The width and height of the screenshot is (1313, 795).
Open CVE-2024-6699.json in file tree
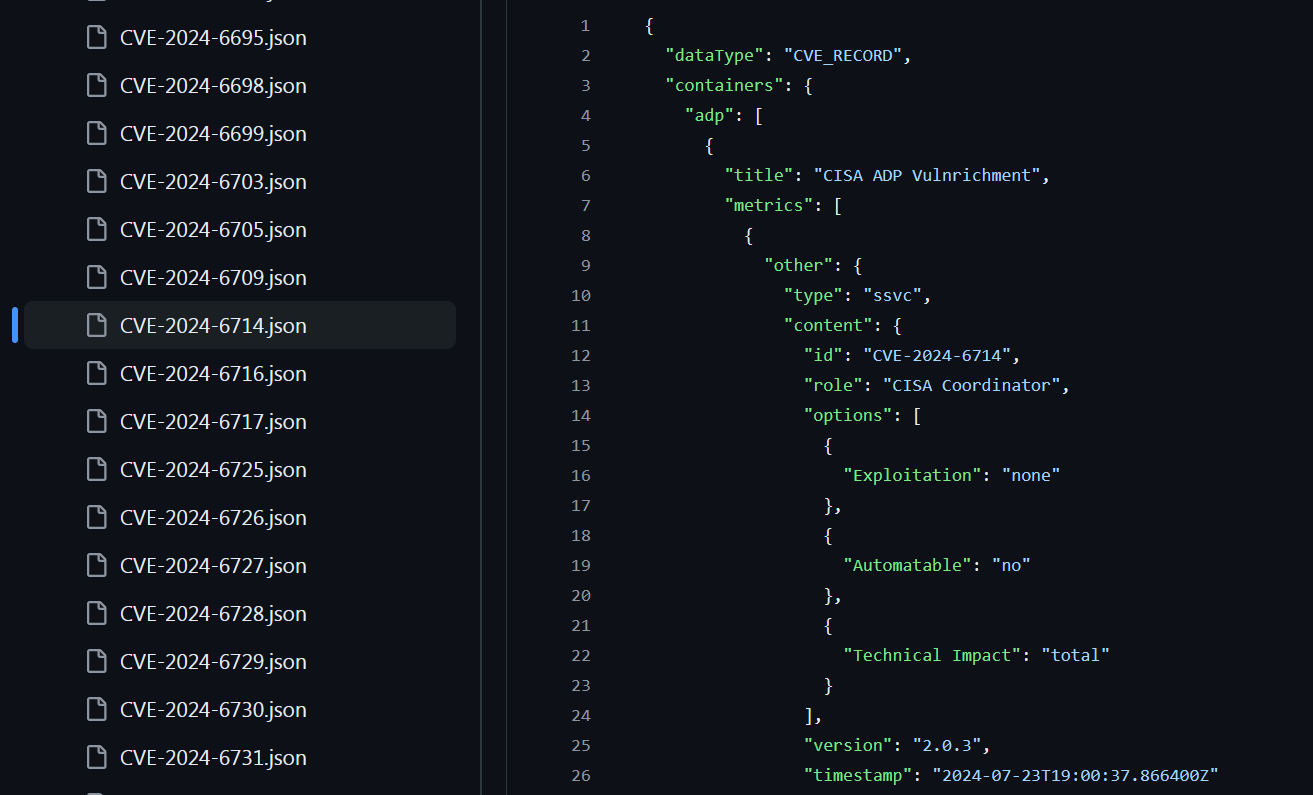[213, 134]
